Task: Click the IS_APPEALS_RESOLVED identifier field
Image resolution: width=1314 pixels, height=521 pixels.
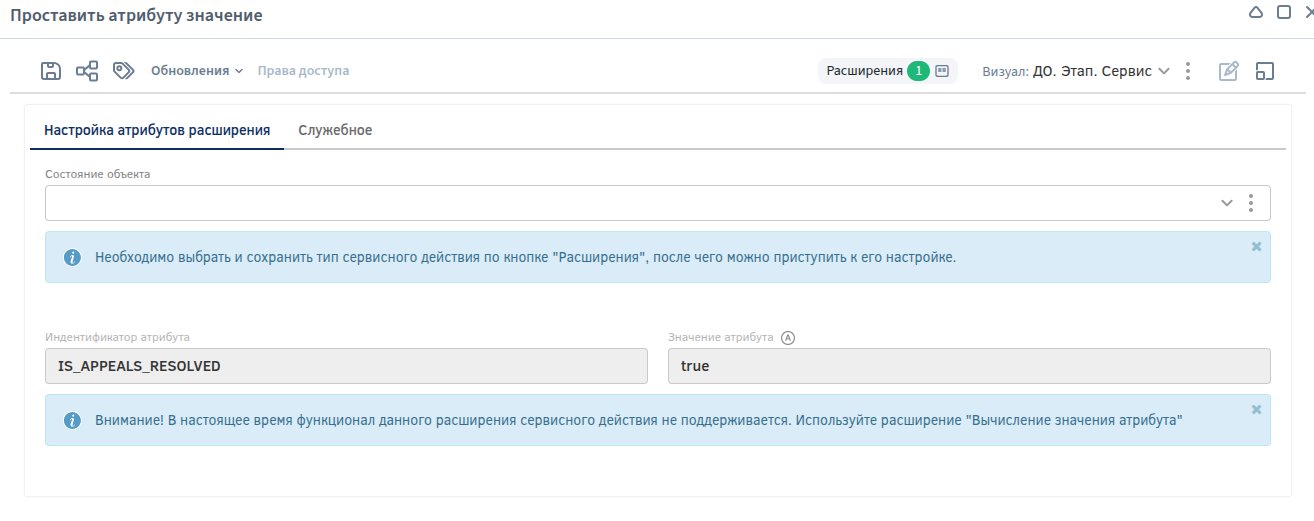Action: click(346, 366)
